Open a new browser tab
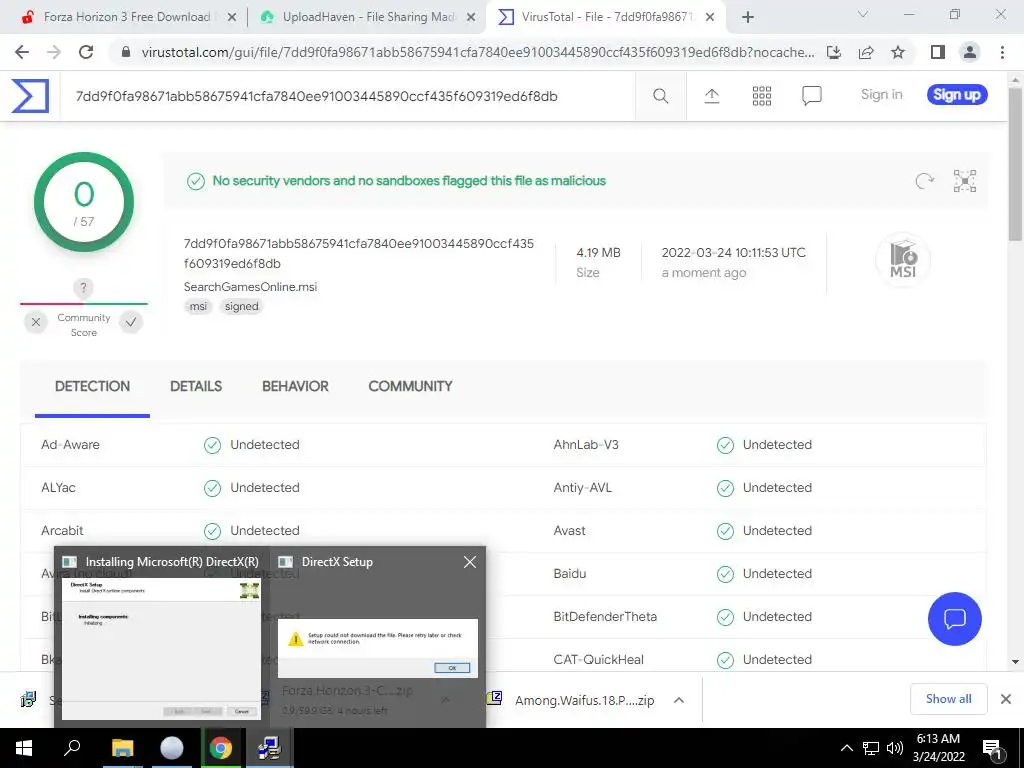Image resolution: width=1024 pixels, height=768 pixels. pyautogui.click(x=748, y=17)
